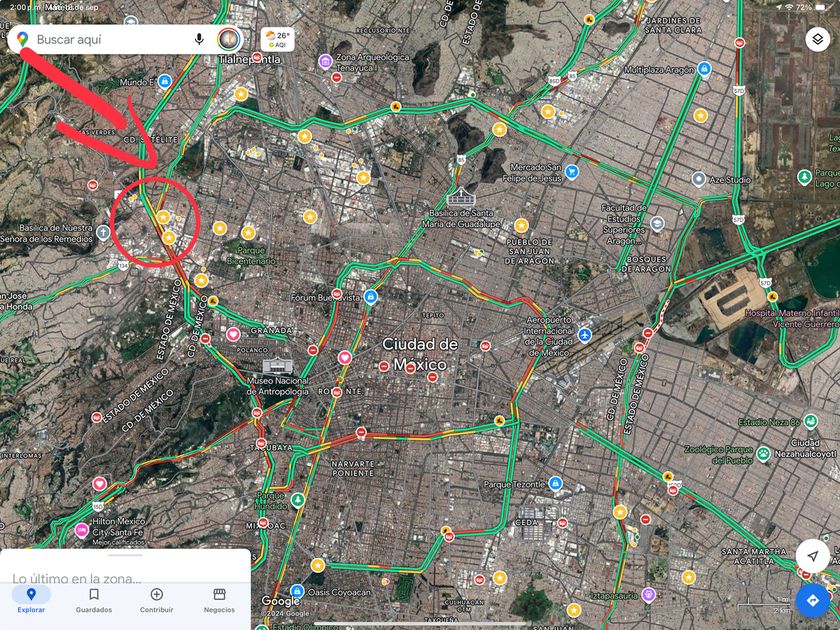Image resolution: width=840 pixels, height=630 pixels.
Task: Tap the my-location arrow button
Action: coord(813,556)
